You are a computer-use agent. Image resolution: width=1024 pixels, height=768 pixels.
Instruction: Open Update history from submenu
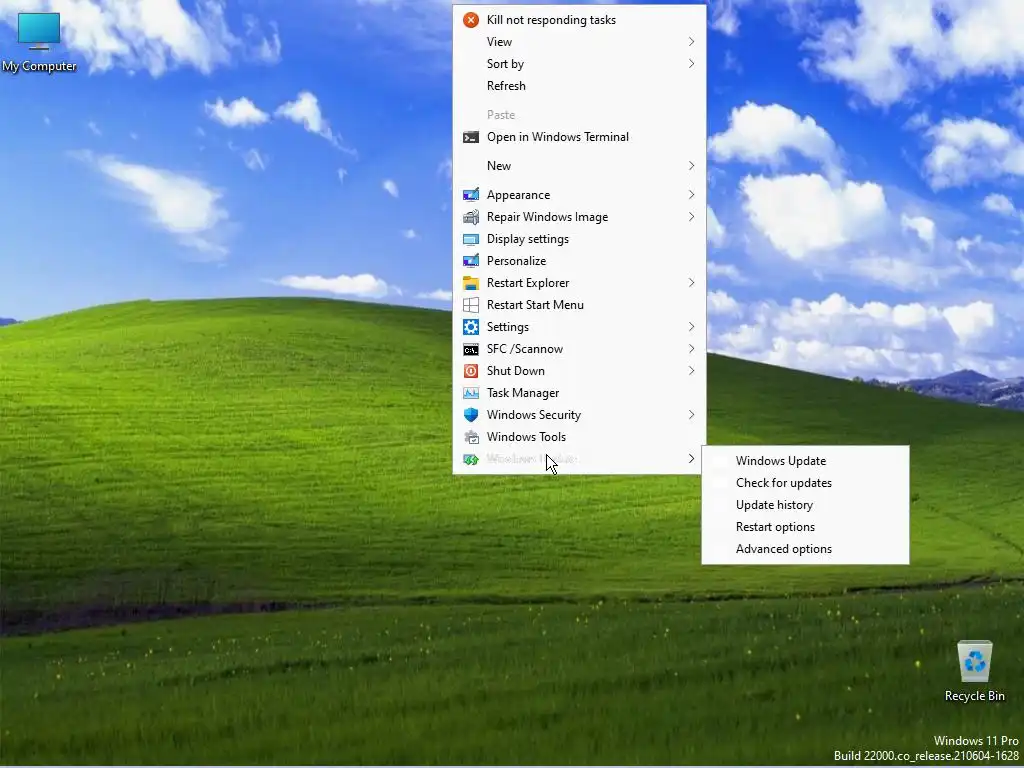click(x=805, y=505)
